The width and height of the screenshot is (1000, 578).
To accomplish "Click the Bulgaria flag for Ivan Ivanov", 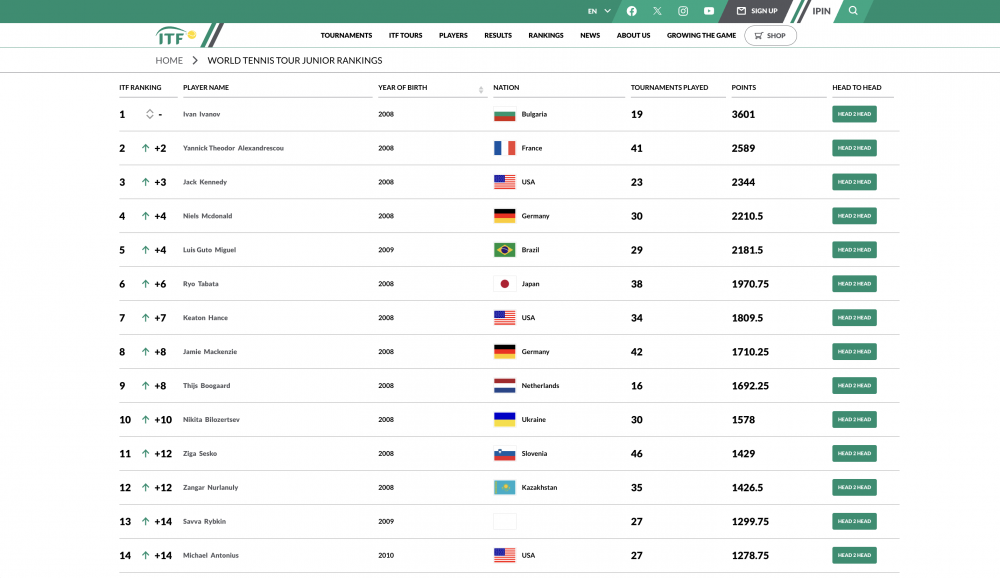I will click(504, 114).
